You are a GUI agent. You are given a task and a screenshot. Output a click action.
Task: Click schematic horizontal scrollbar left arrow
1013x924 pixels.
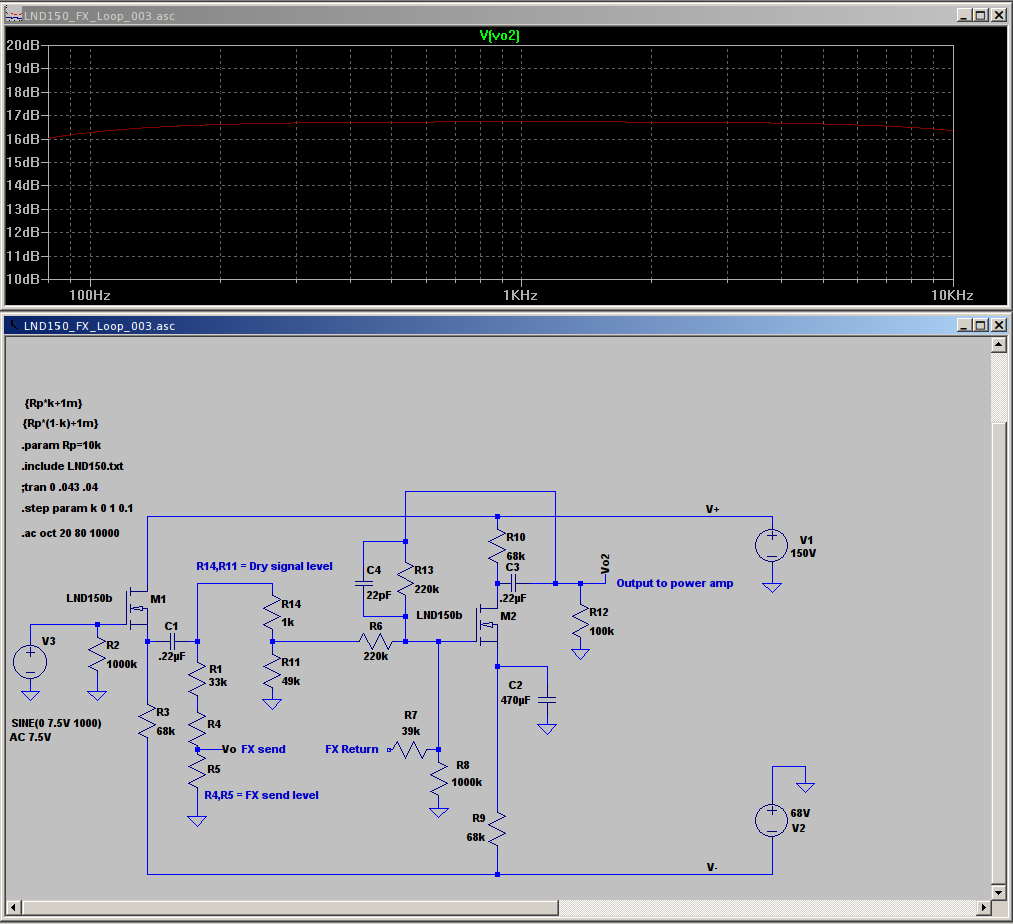pos(14,908)
